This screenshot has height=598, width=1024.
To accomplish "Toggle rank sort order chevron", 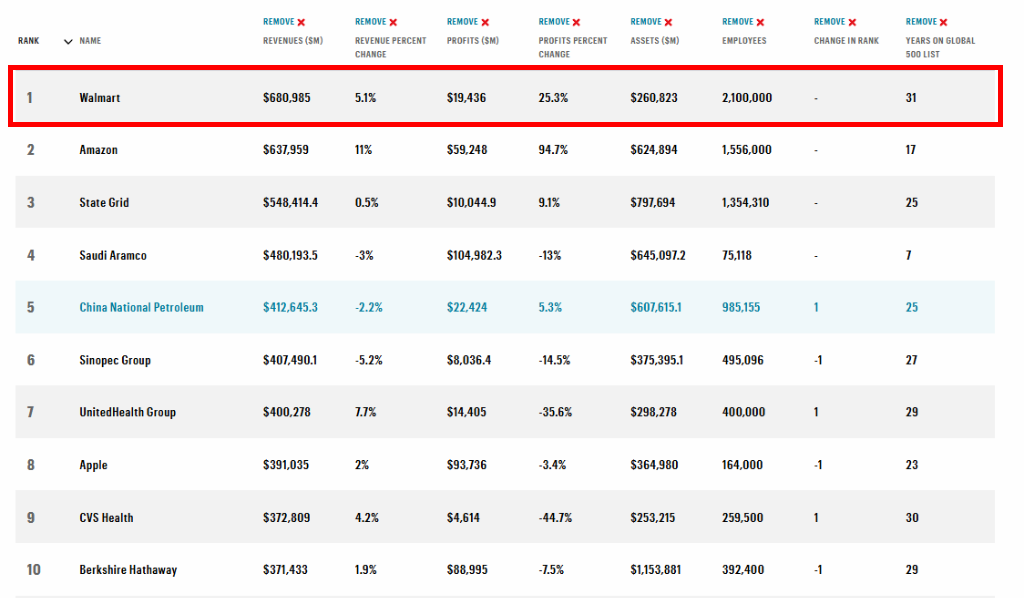I will pos(68,41).
